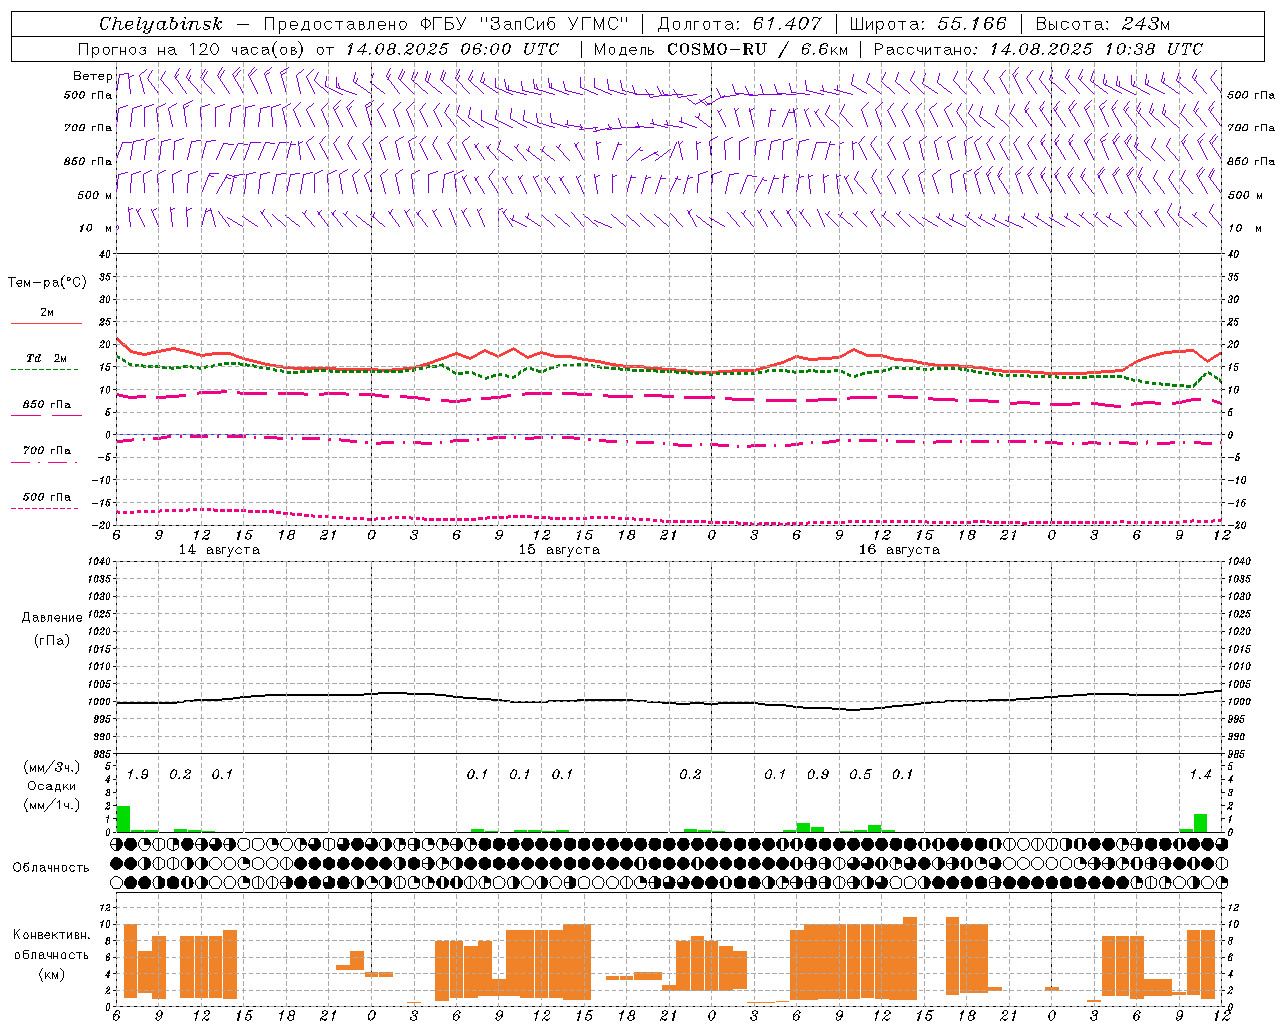This screenshot has width=1280, height=1024.
Task: Click the height value 243м
Action: pyautogui.click(x=1144, y=24)
